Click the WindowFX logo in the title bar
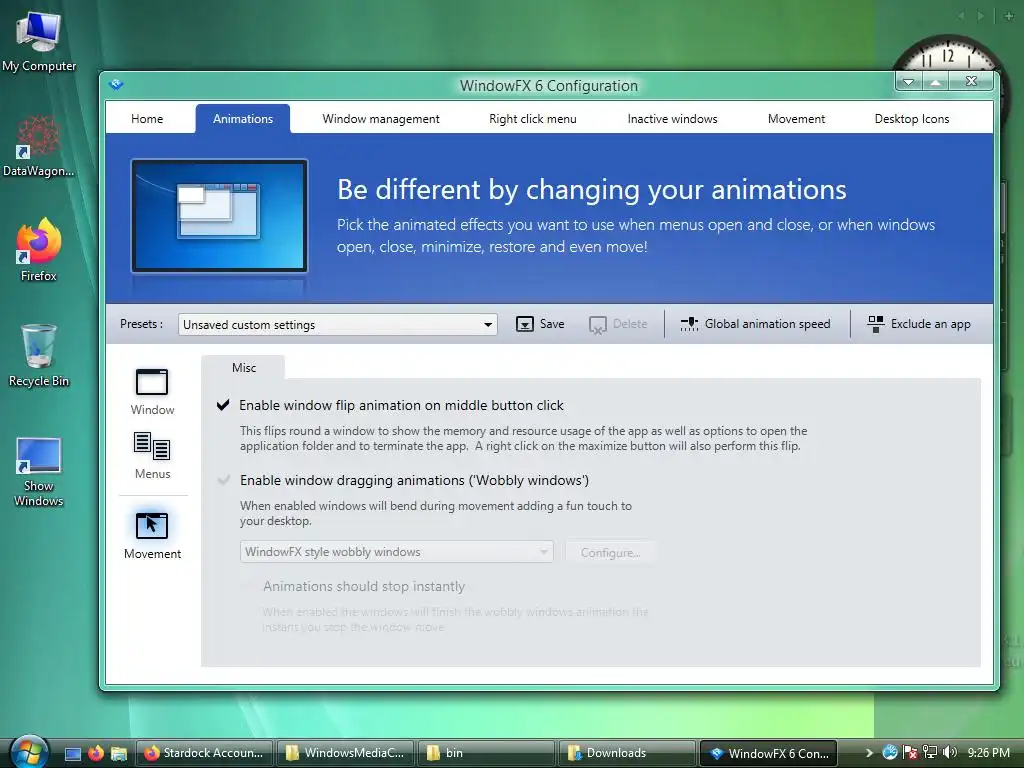1024x768 pixels. (x=116, y=84)
